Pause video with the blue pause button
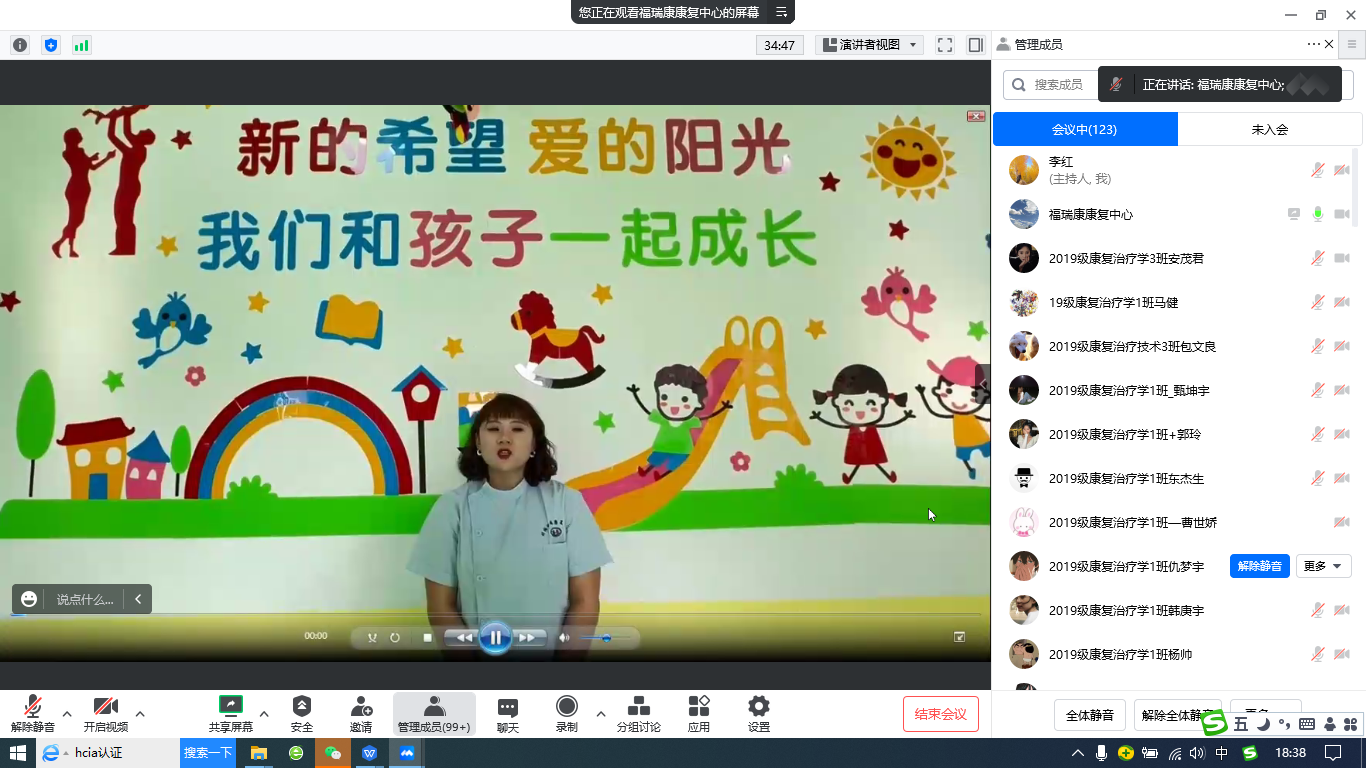The height and width of the screenshot is (768, 1366). [495, 637]
